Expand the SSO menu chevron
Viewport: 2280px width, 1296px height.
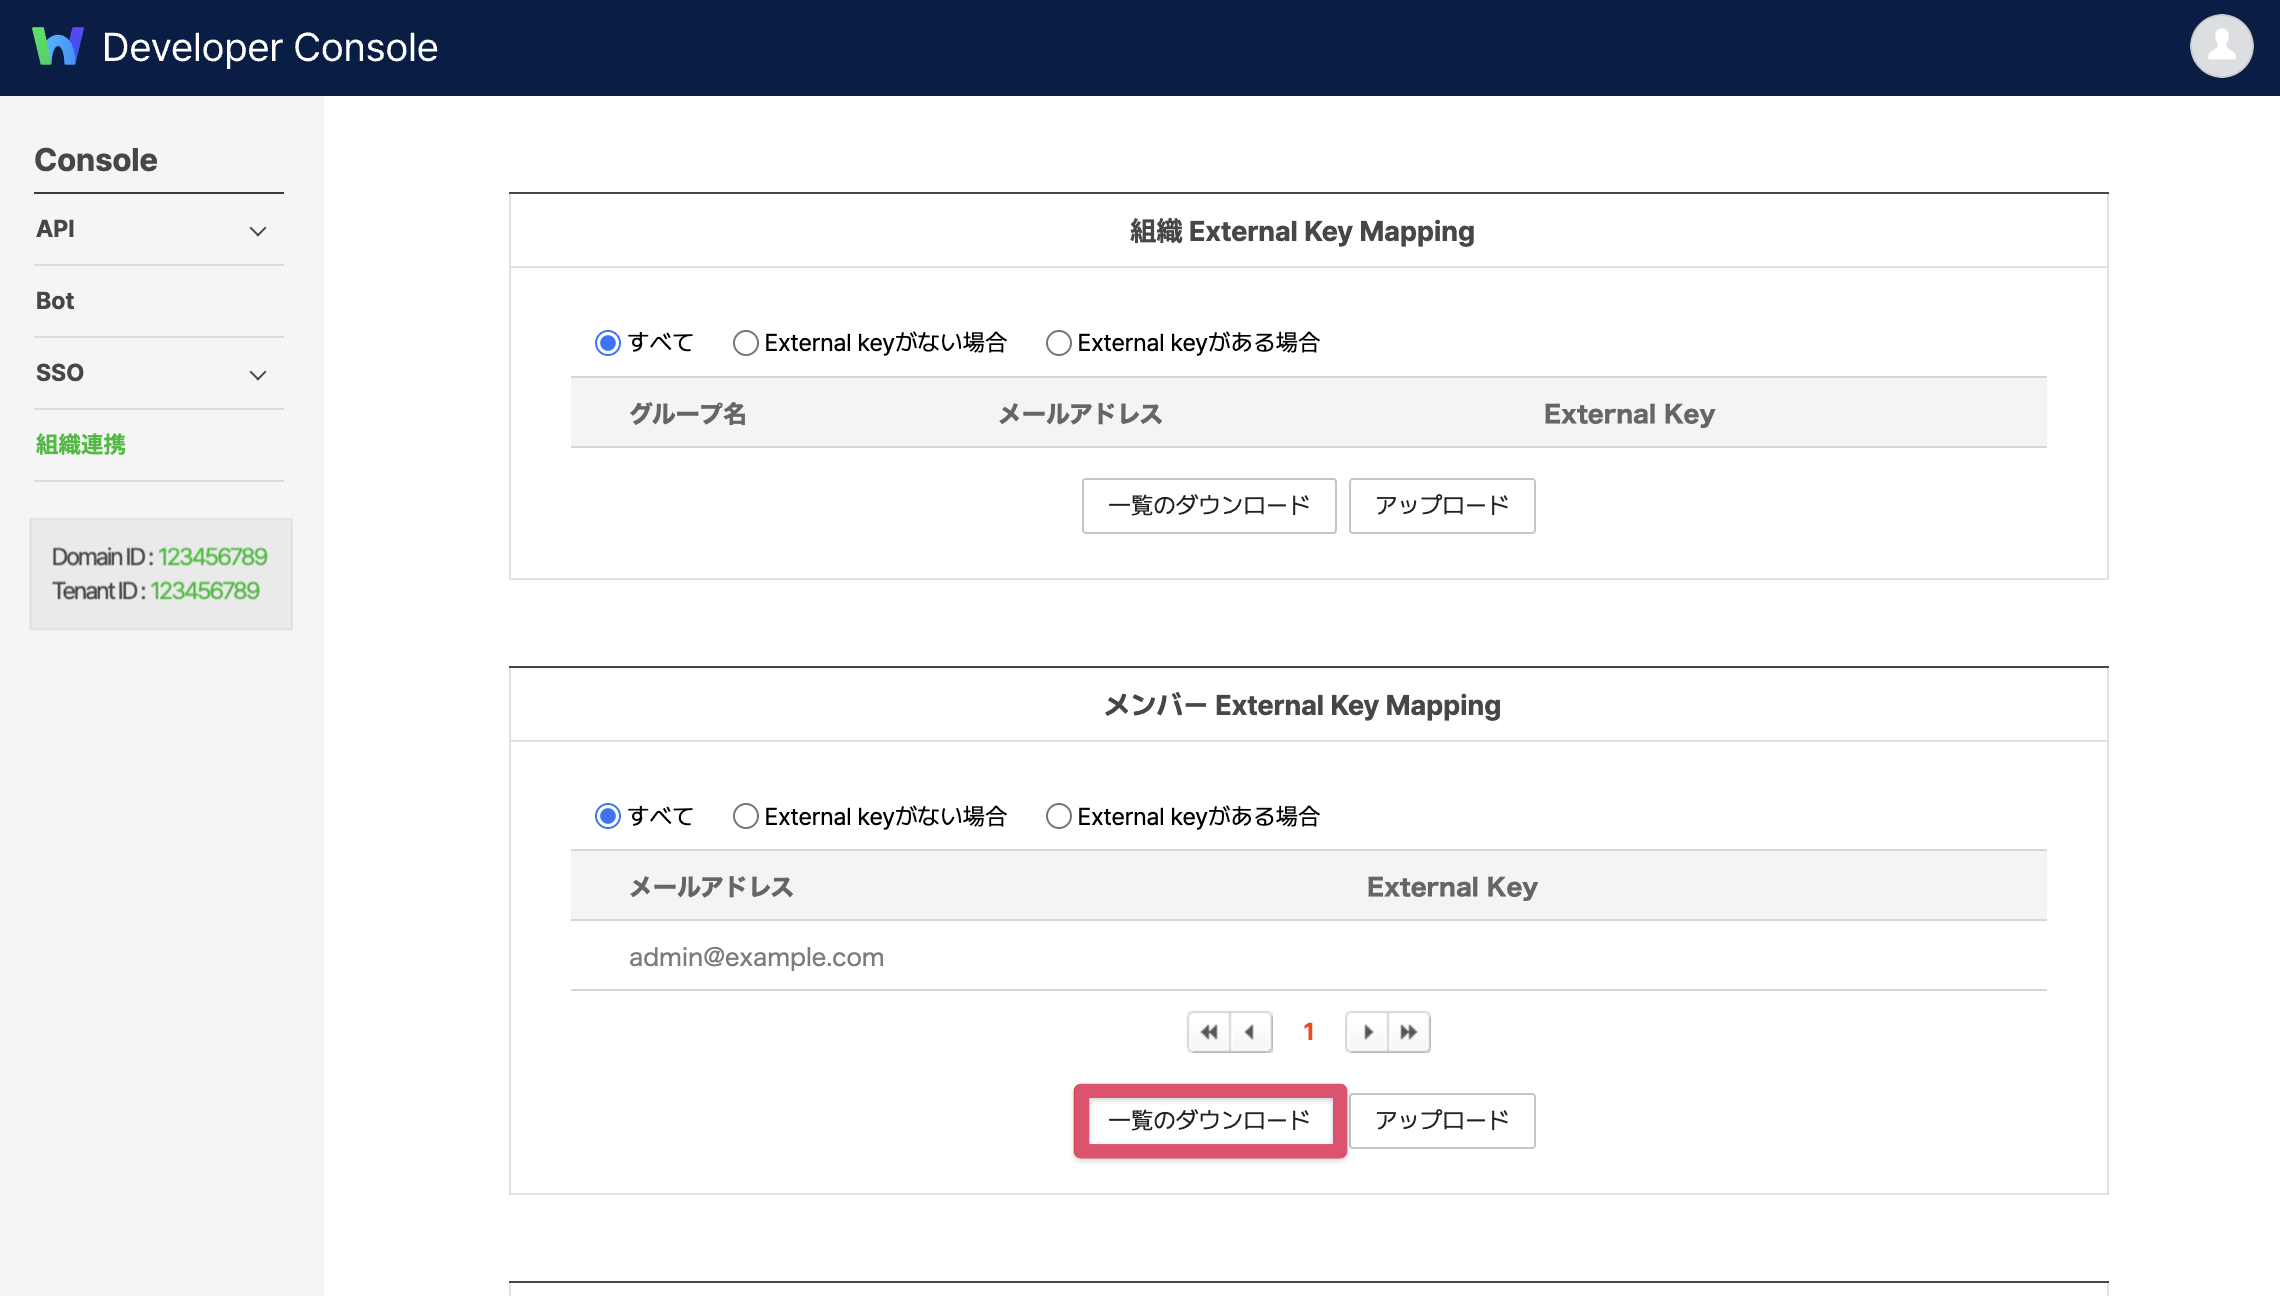[258, 375]
